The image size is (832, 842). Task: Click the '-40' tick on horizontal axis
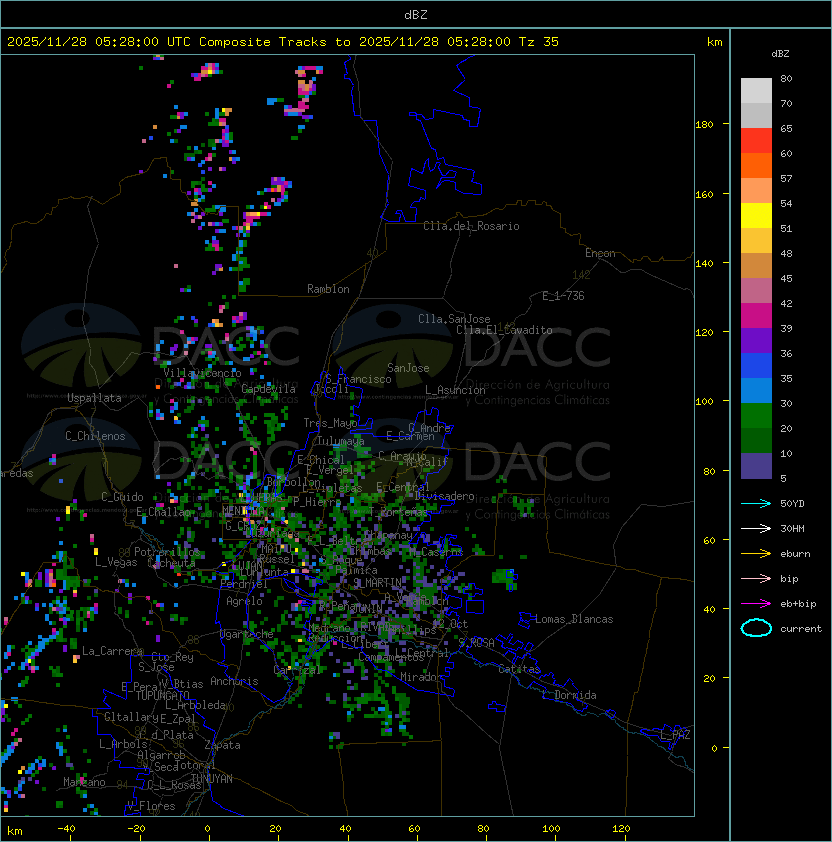(x=67, y=829)
